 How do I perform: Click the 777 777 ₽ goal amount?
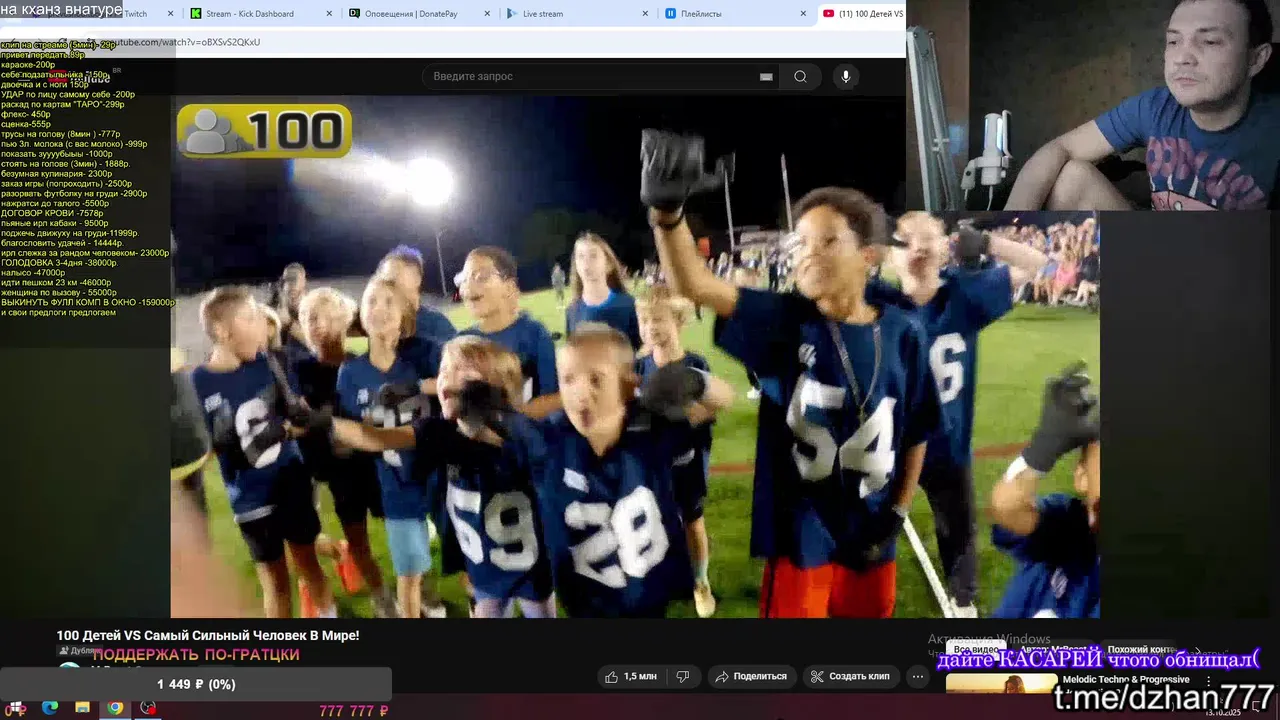353,711
